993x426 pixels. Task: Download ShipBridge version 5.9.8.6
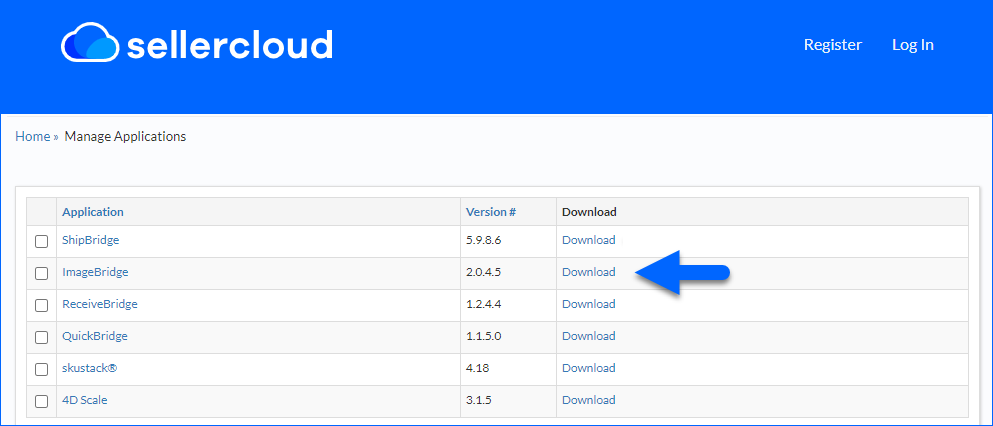tap(588, 240)
